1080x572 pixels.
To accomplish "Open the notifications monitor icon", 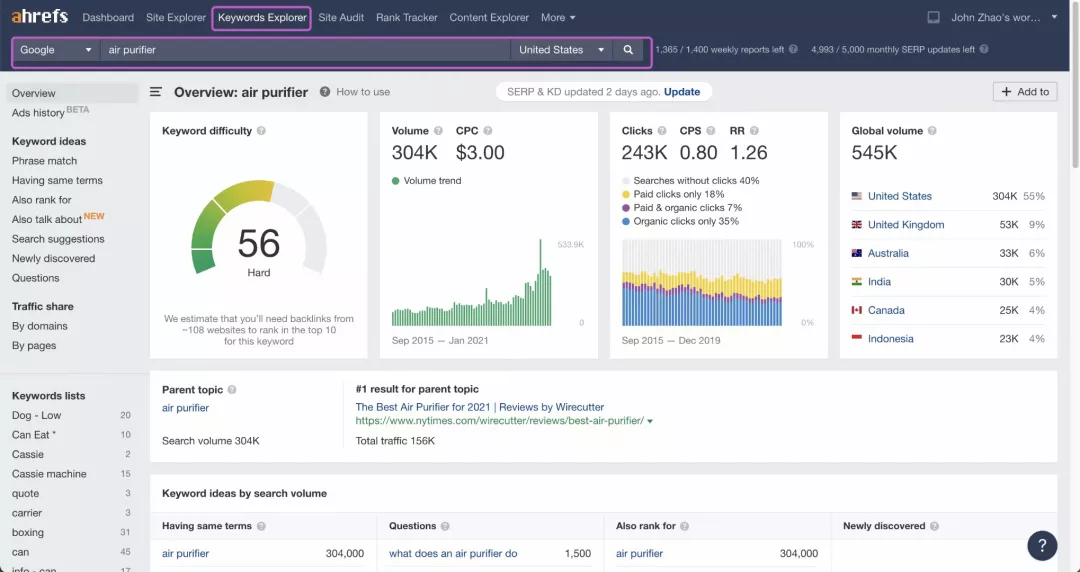I will 933,17.
